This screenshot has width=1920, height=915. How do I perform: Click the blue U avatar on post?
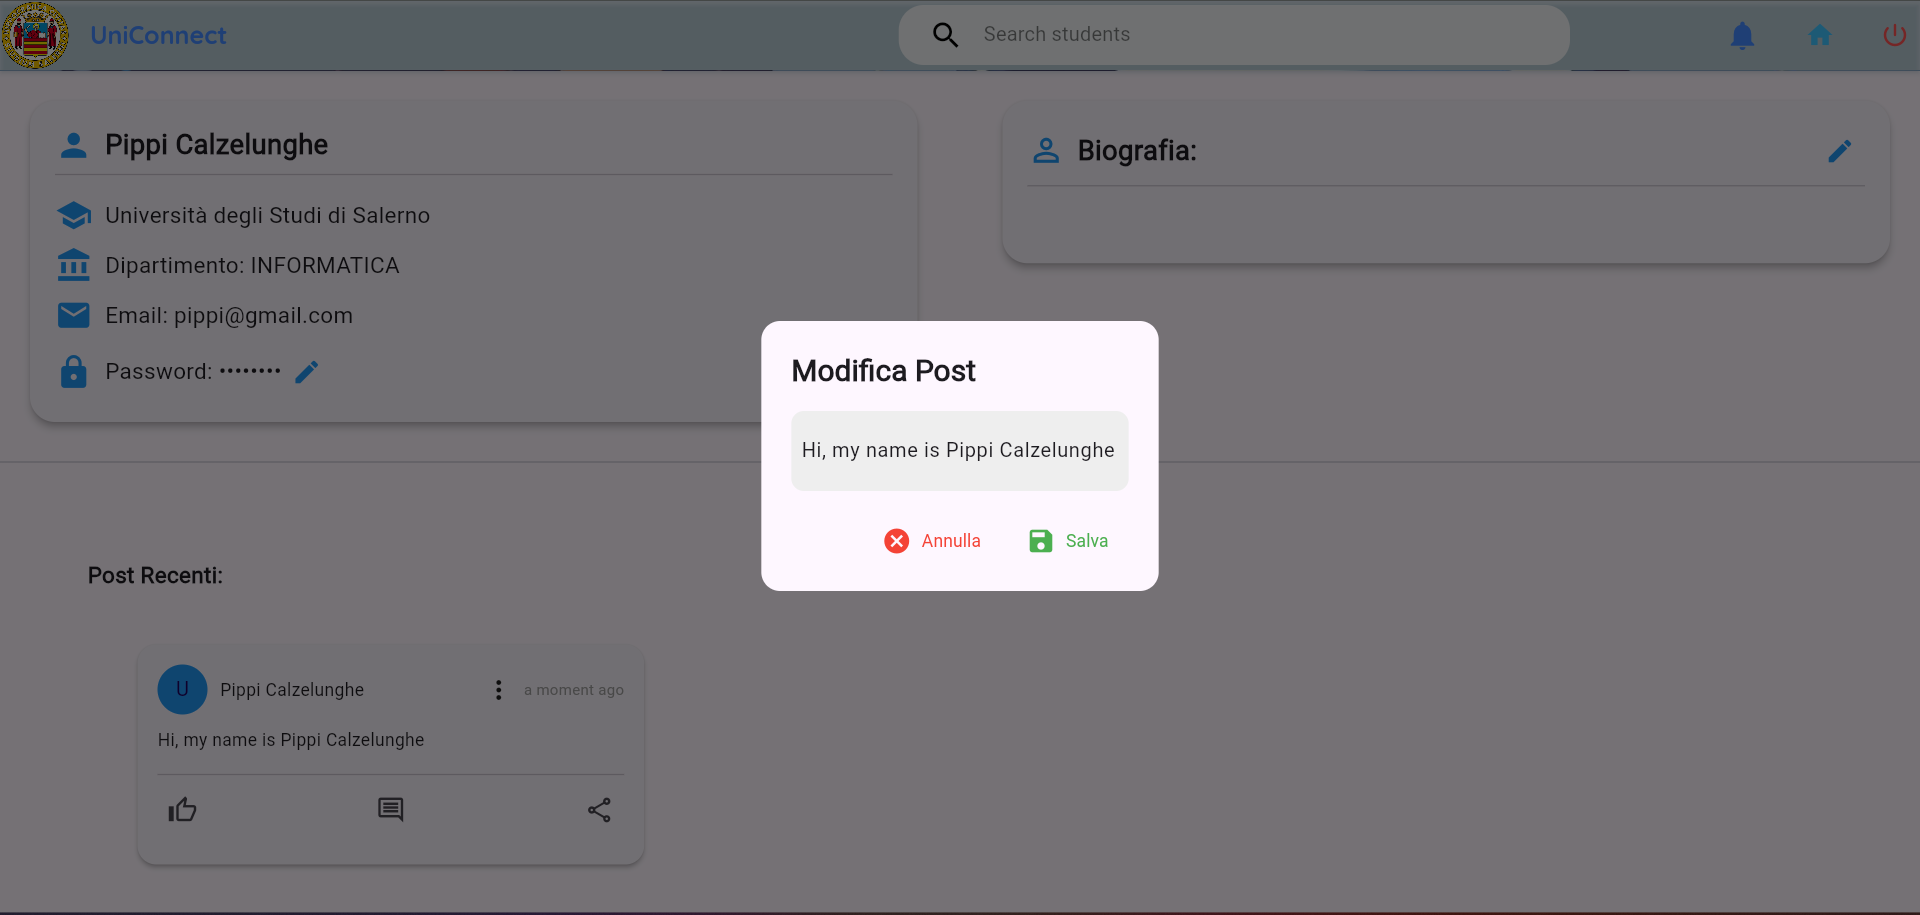pos(182,690)
